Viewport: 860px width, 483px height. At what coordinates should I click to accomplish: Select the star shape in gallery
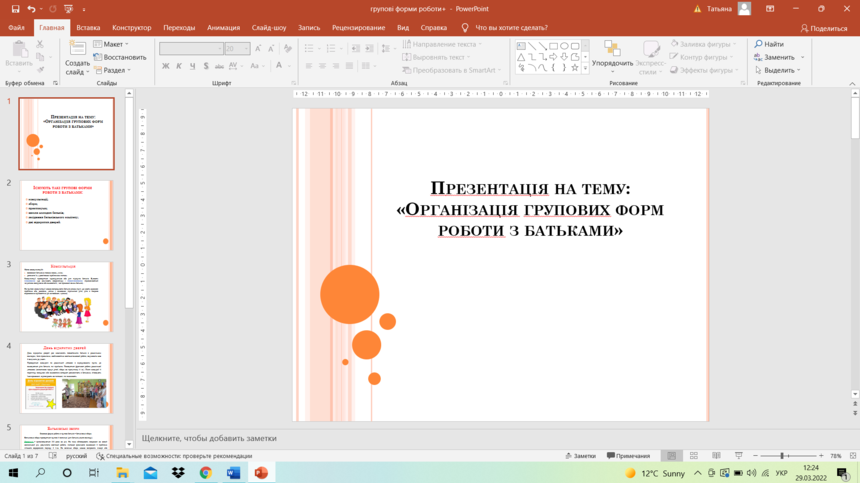(x=575, y=68)
